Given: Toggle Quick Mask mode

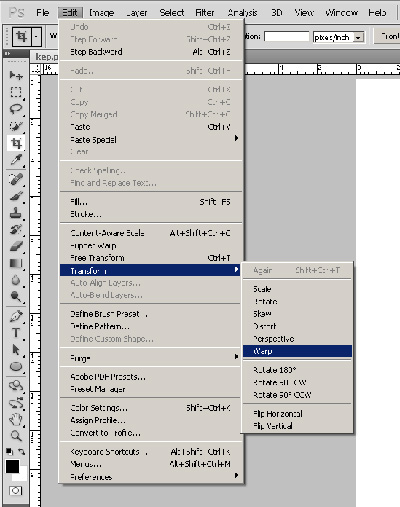Looking at the screenshot, I should [16, 491].
